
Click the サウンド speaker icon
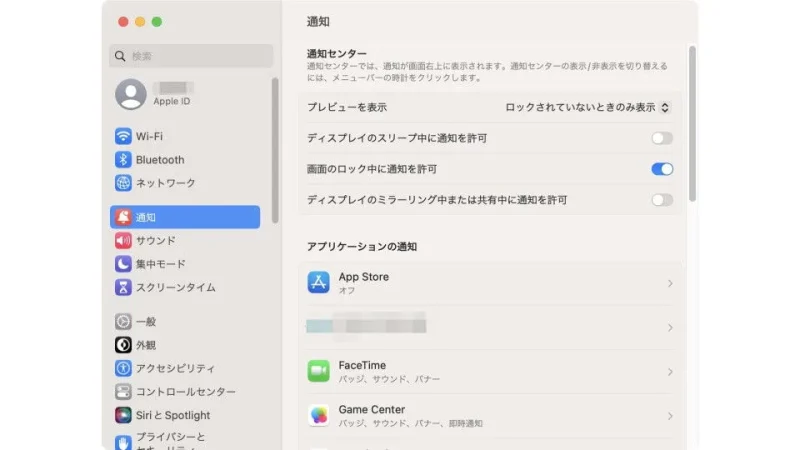(x=123, y=241)
